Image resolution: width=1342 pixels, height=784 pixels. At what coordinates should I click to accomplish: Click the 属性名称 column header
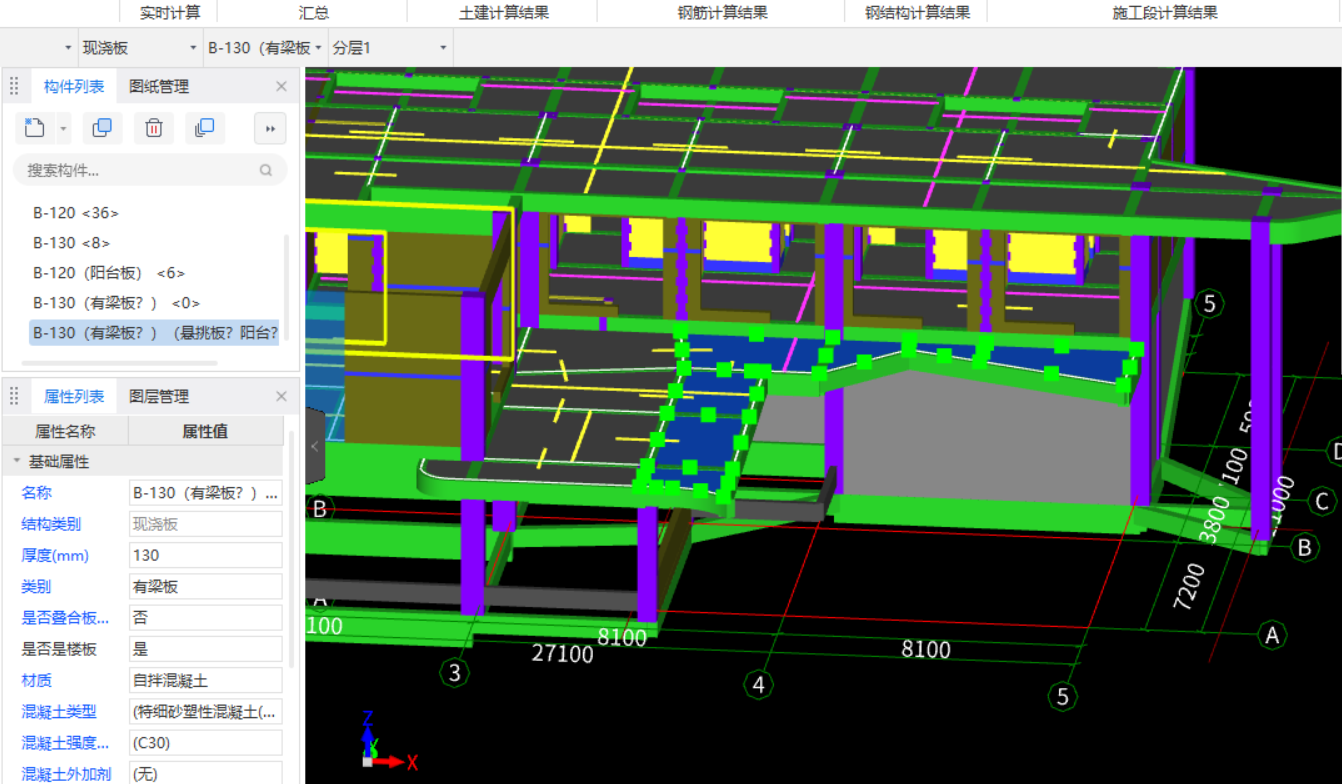tap(66, 431)
